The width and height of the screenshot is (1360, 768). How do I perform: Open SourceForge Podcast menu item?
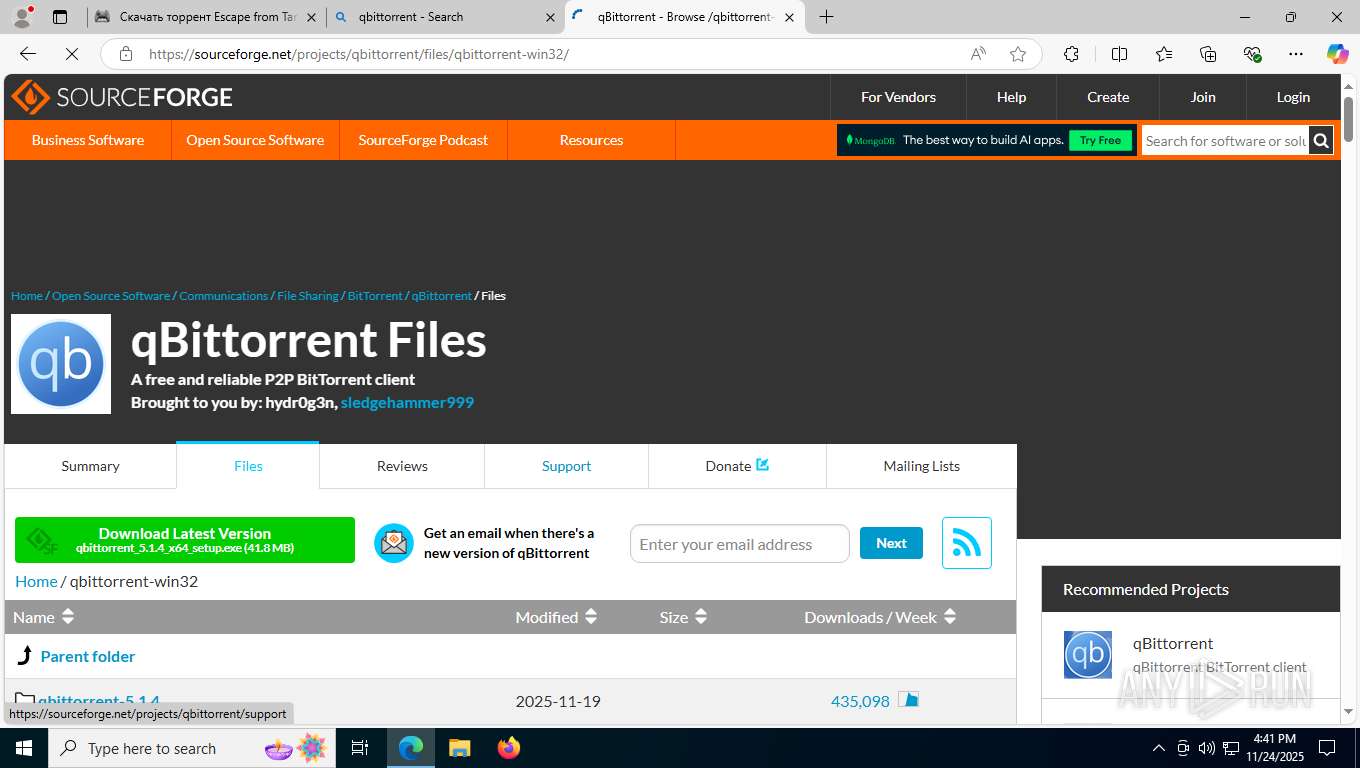coord(423,140)
